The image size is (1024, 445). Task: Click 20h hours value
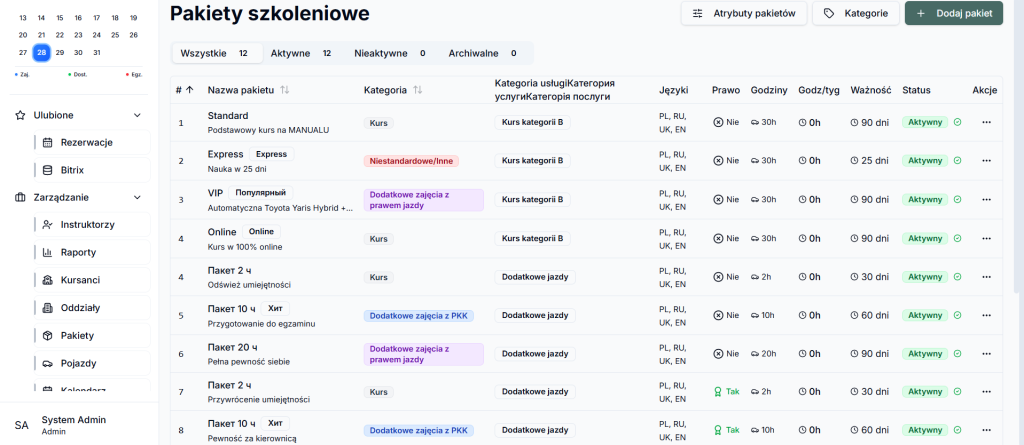(x=763, y=354)
